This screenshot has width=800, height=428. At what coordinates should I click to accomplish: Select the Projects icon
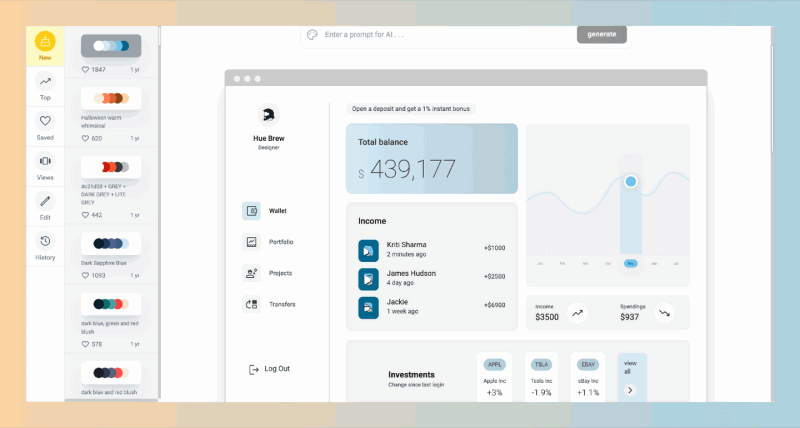(251, 273)
